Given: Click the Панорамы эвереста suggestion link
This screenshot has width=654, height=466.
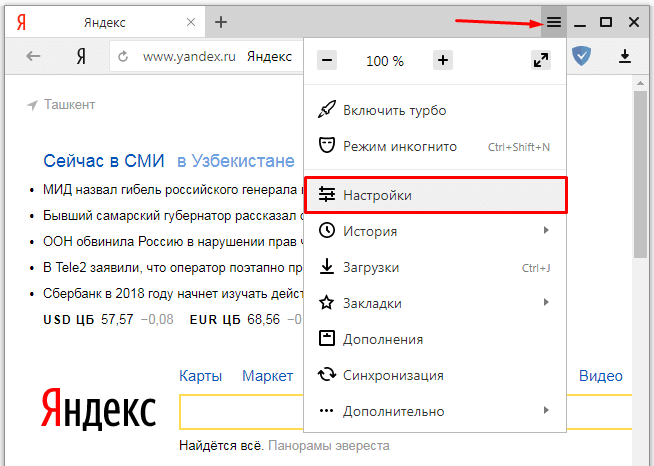Looking at the screenshot, I should (x=329, y=446).
